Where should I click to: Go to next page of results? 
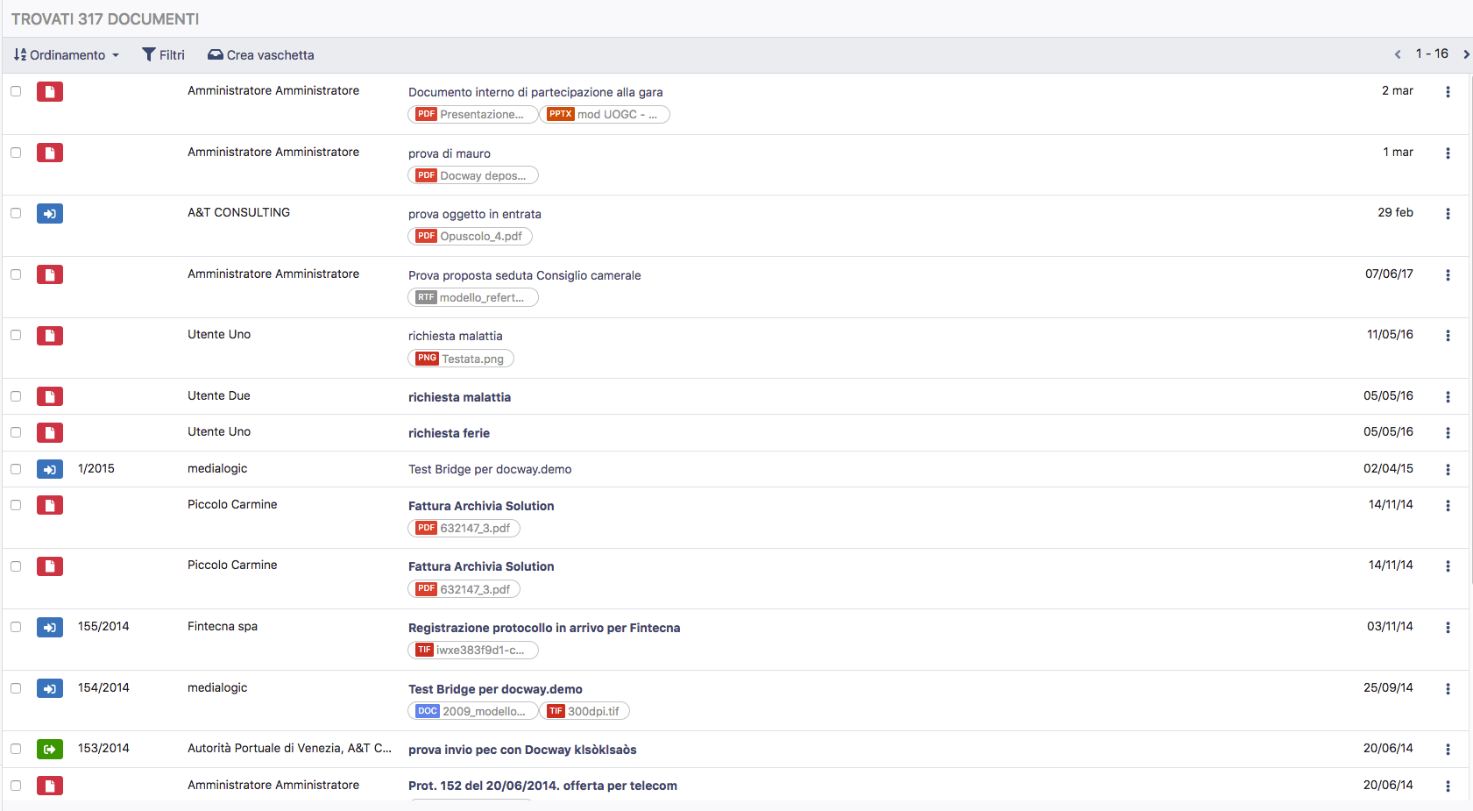(x=1466, y=54)
